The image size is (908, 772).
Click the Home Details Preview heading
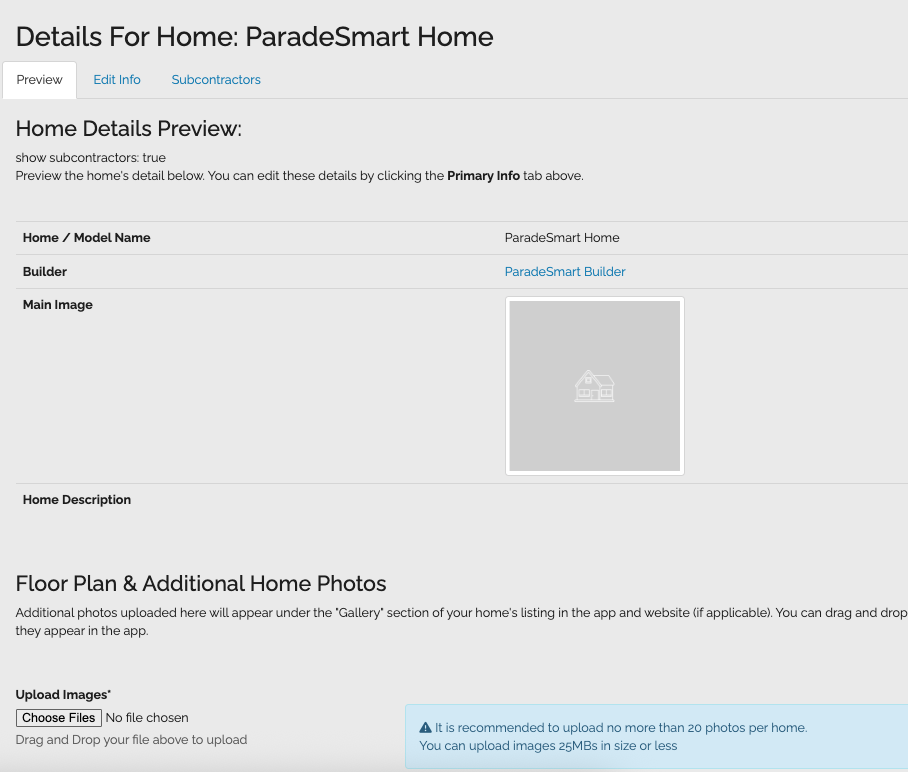(128, 129)
